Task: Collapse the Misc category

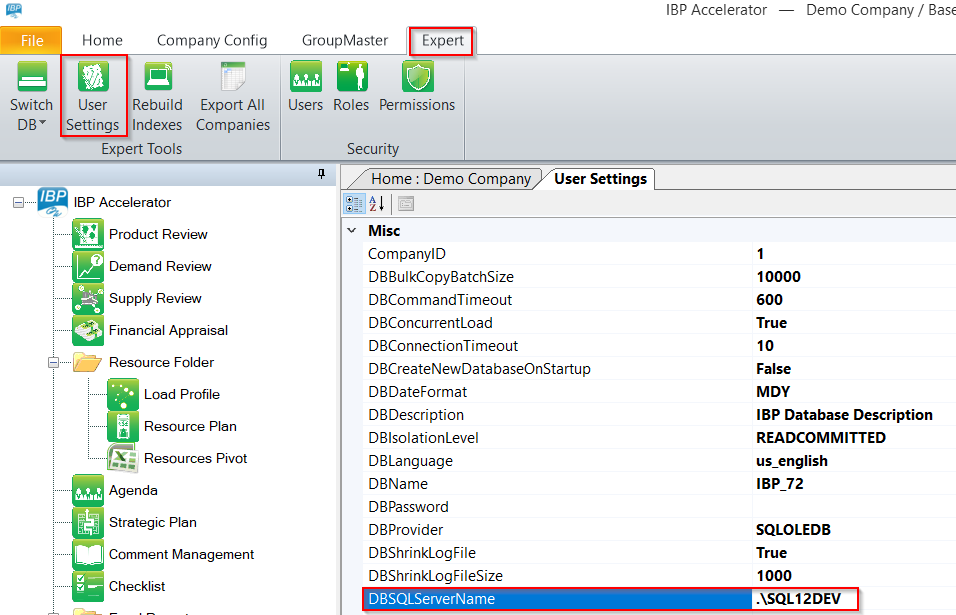Action: pos(352,230)
